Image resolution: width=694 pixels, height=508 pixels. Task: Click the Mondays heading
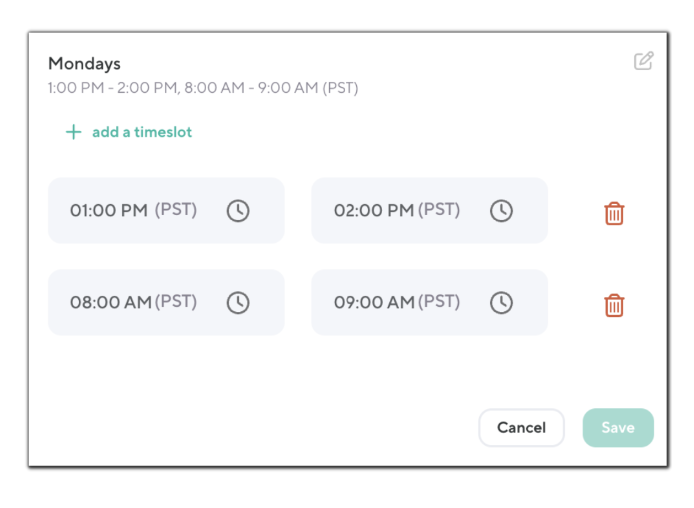point(84,64)
